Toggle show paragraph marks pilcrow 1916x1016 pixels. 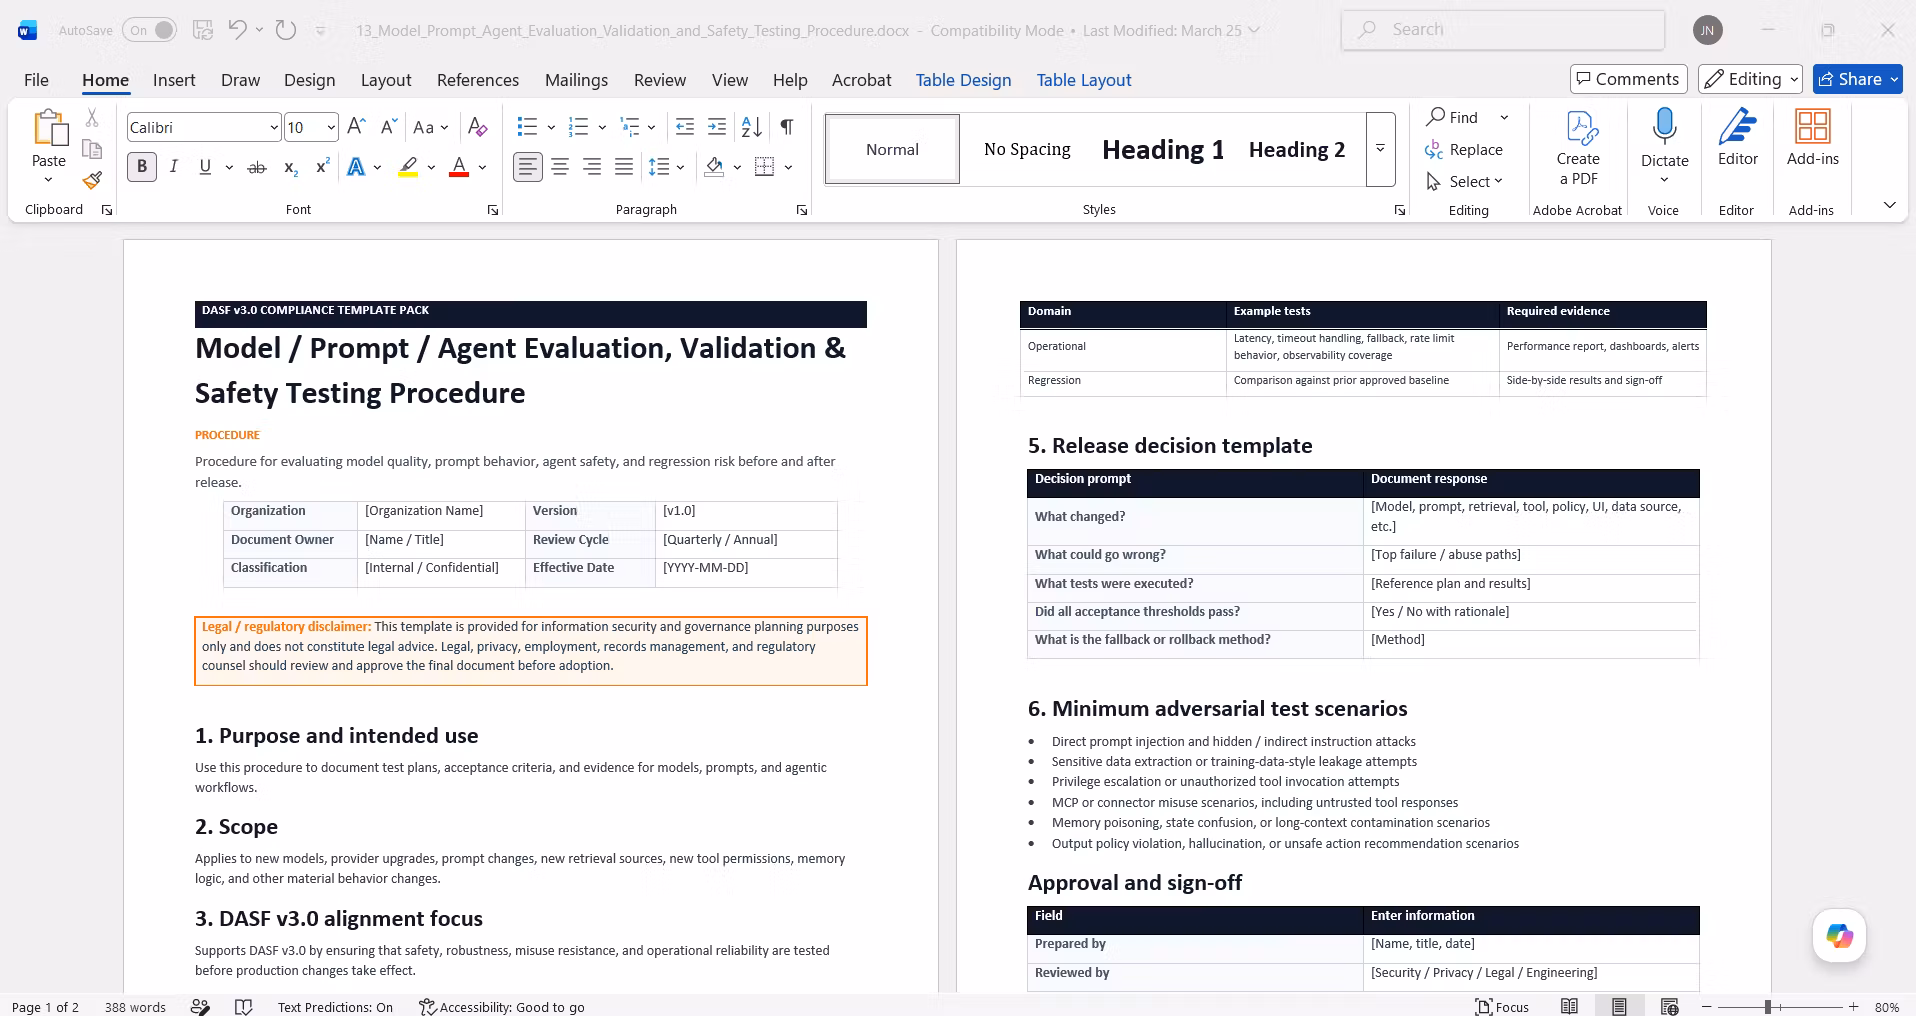point(787,127)
